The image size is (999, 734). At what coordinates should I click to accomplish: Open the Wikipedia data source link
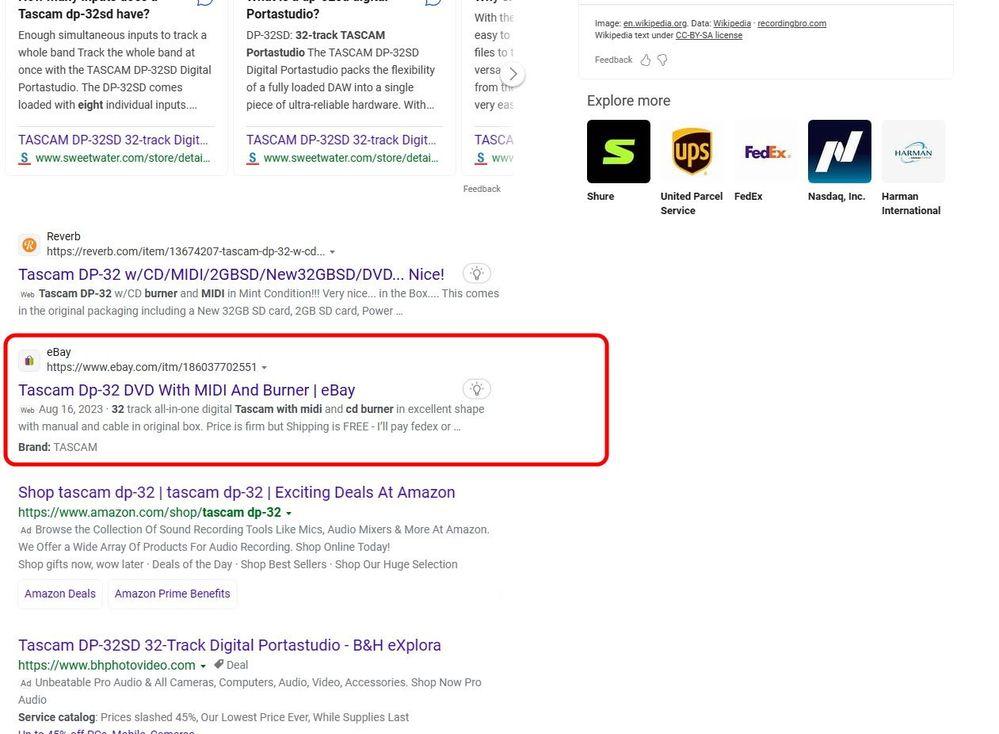(731, 24)
